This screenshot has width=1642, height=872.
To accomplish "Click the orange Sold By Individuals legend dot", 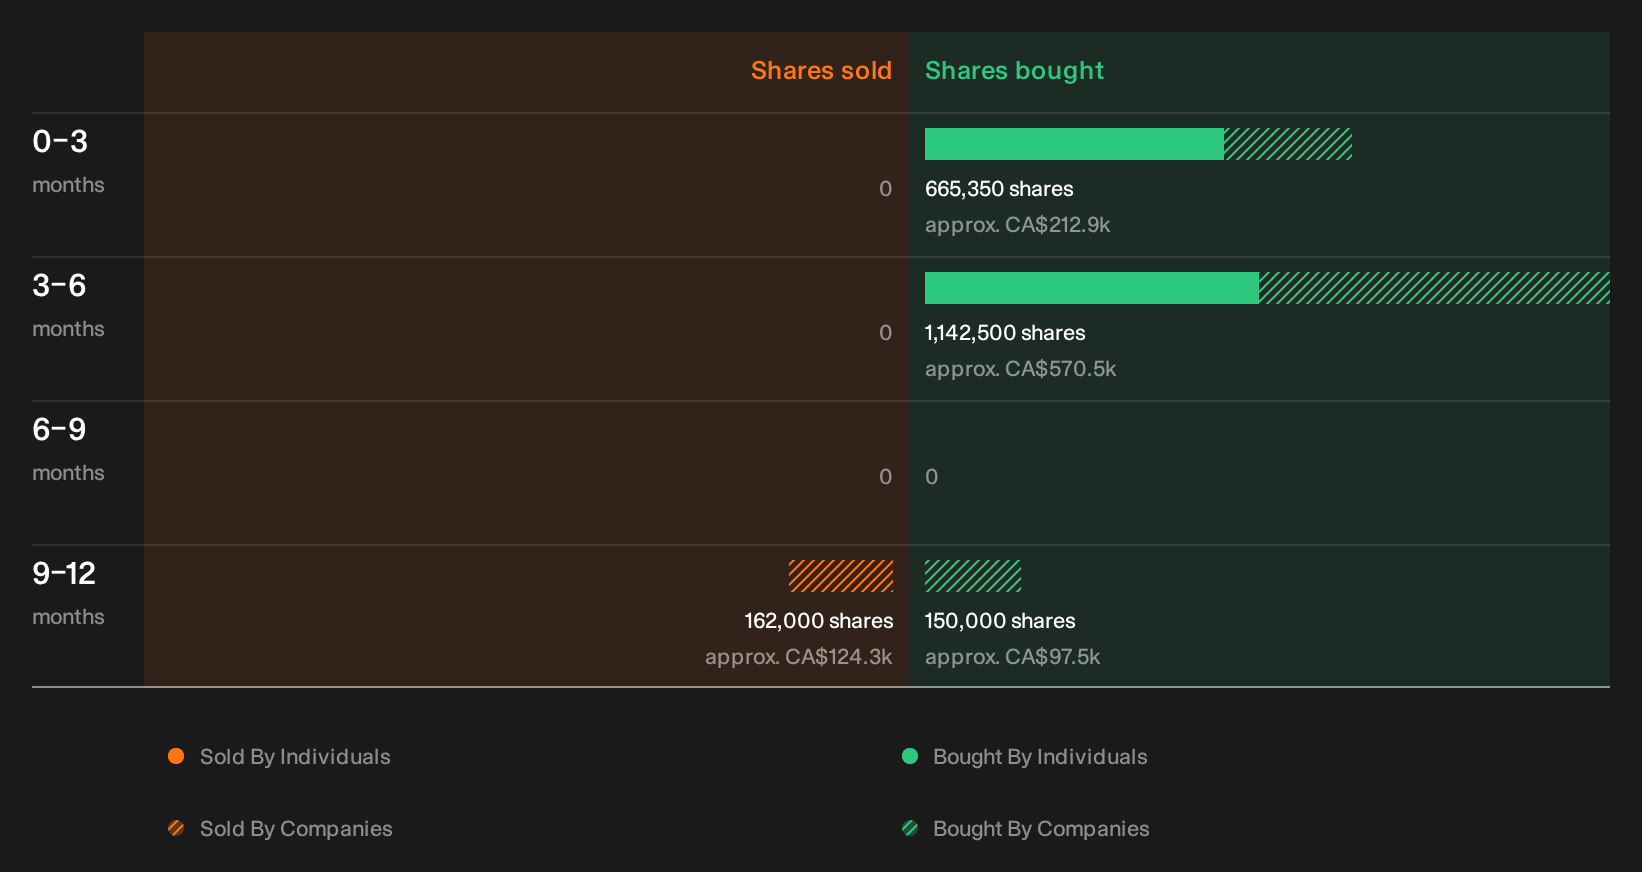I will [x=176, y=756].
